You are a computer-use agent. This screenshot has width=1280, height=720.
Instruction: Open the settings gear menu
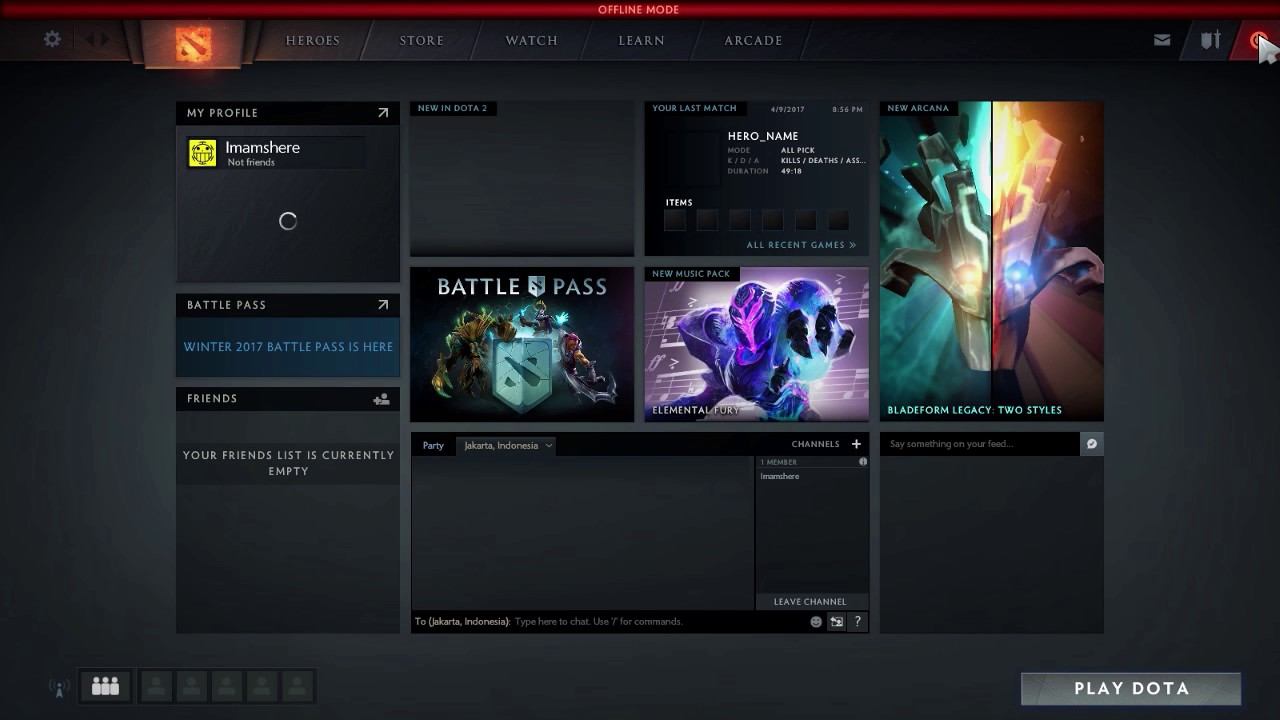click(52, 40)
